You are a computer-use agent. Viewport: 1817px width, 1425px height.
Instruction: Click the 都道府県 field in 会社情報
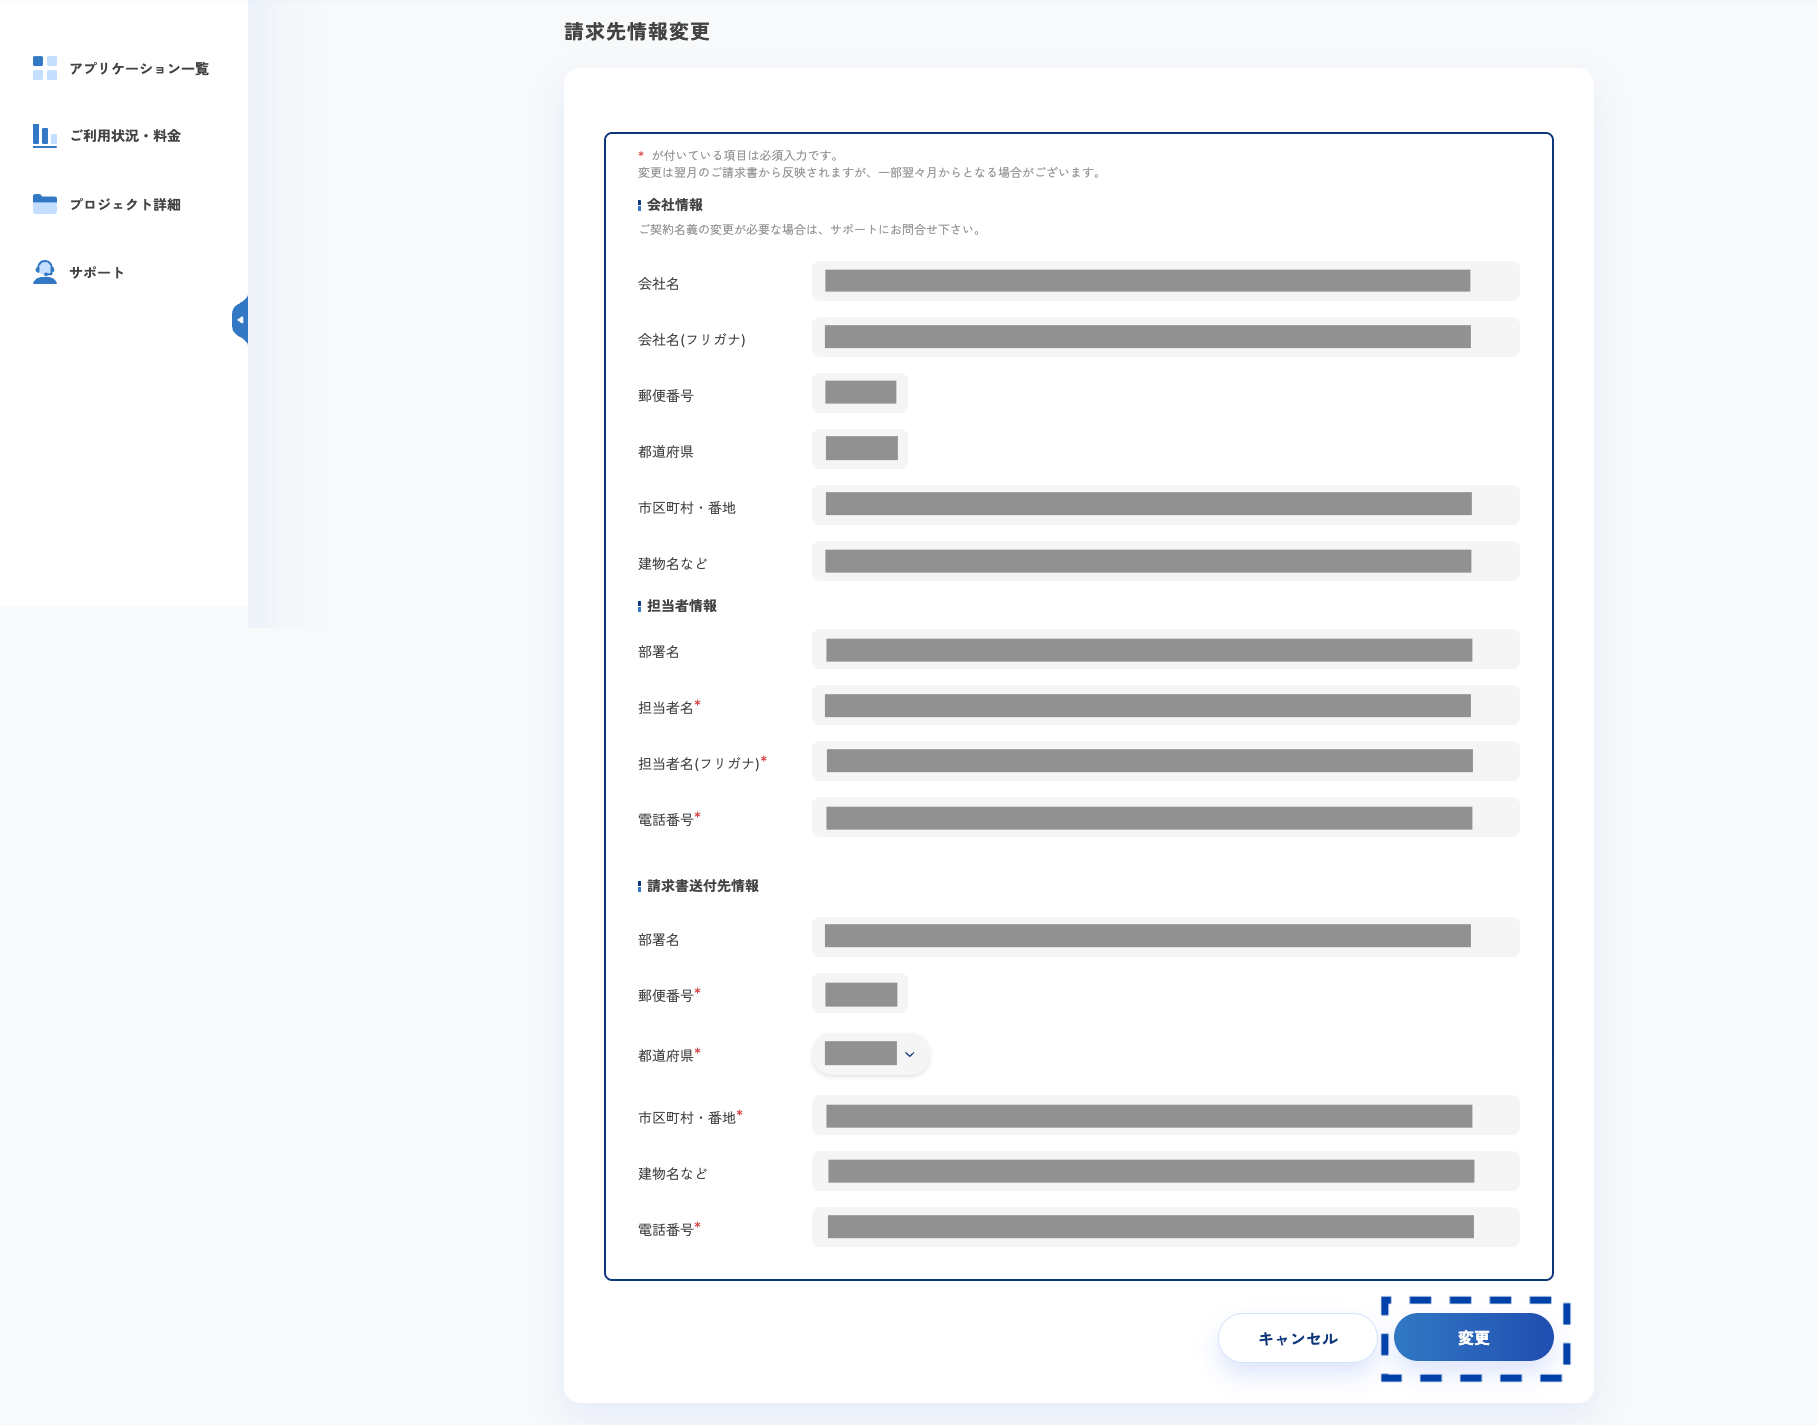click(x=860, y=449)
